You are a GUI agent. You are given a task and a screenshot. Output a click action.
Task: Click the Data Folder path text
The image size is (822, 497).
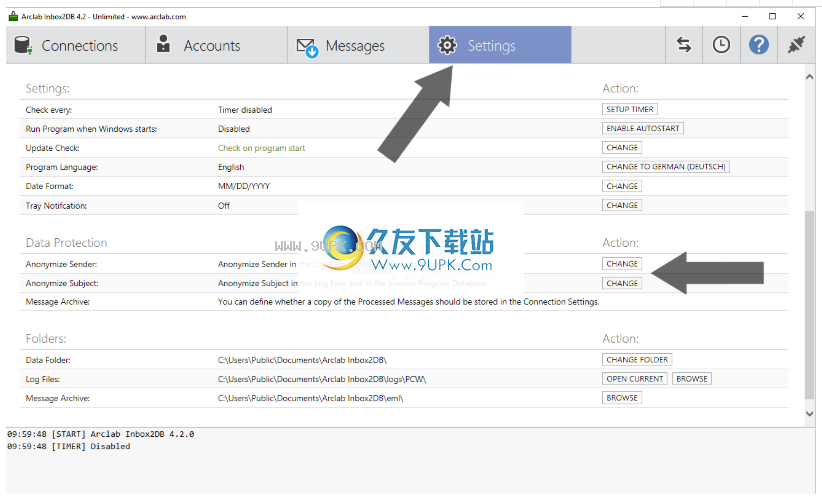302,360
